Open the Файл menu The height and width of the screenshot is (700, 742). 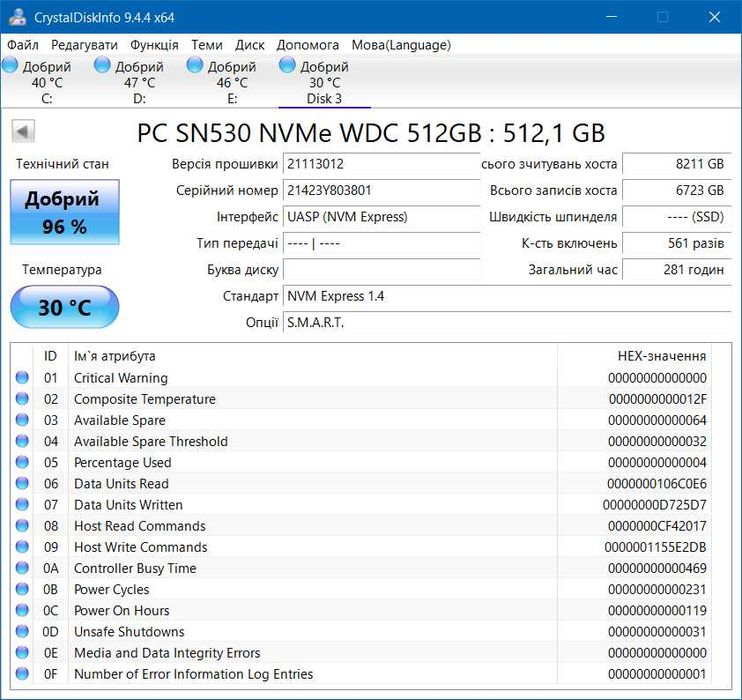point(23,45)
